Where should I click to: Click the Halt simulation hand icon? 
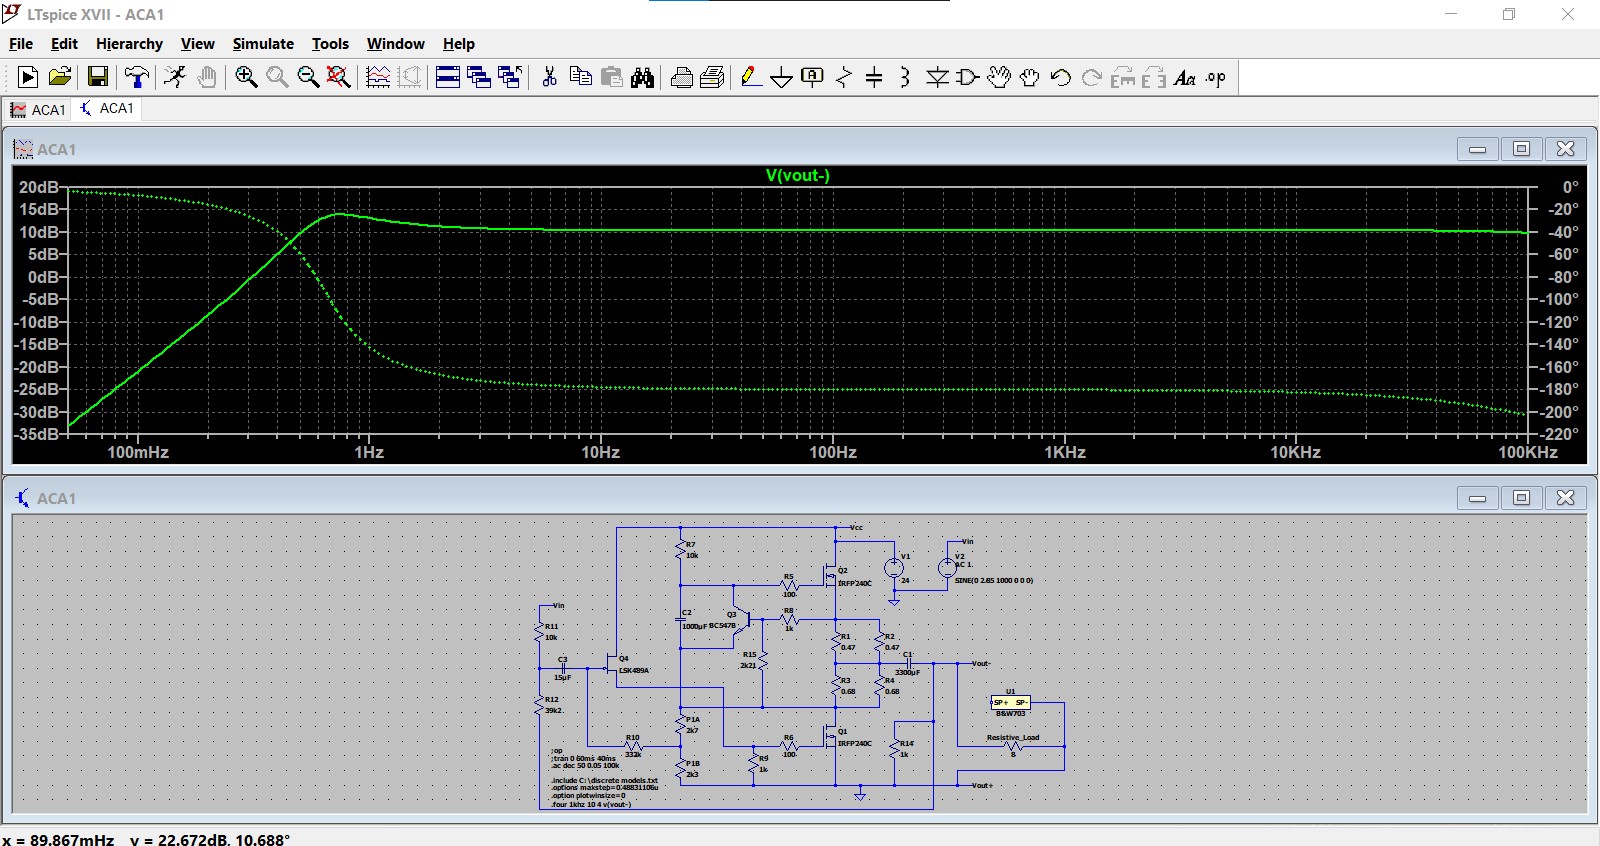tap(207, 77)
